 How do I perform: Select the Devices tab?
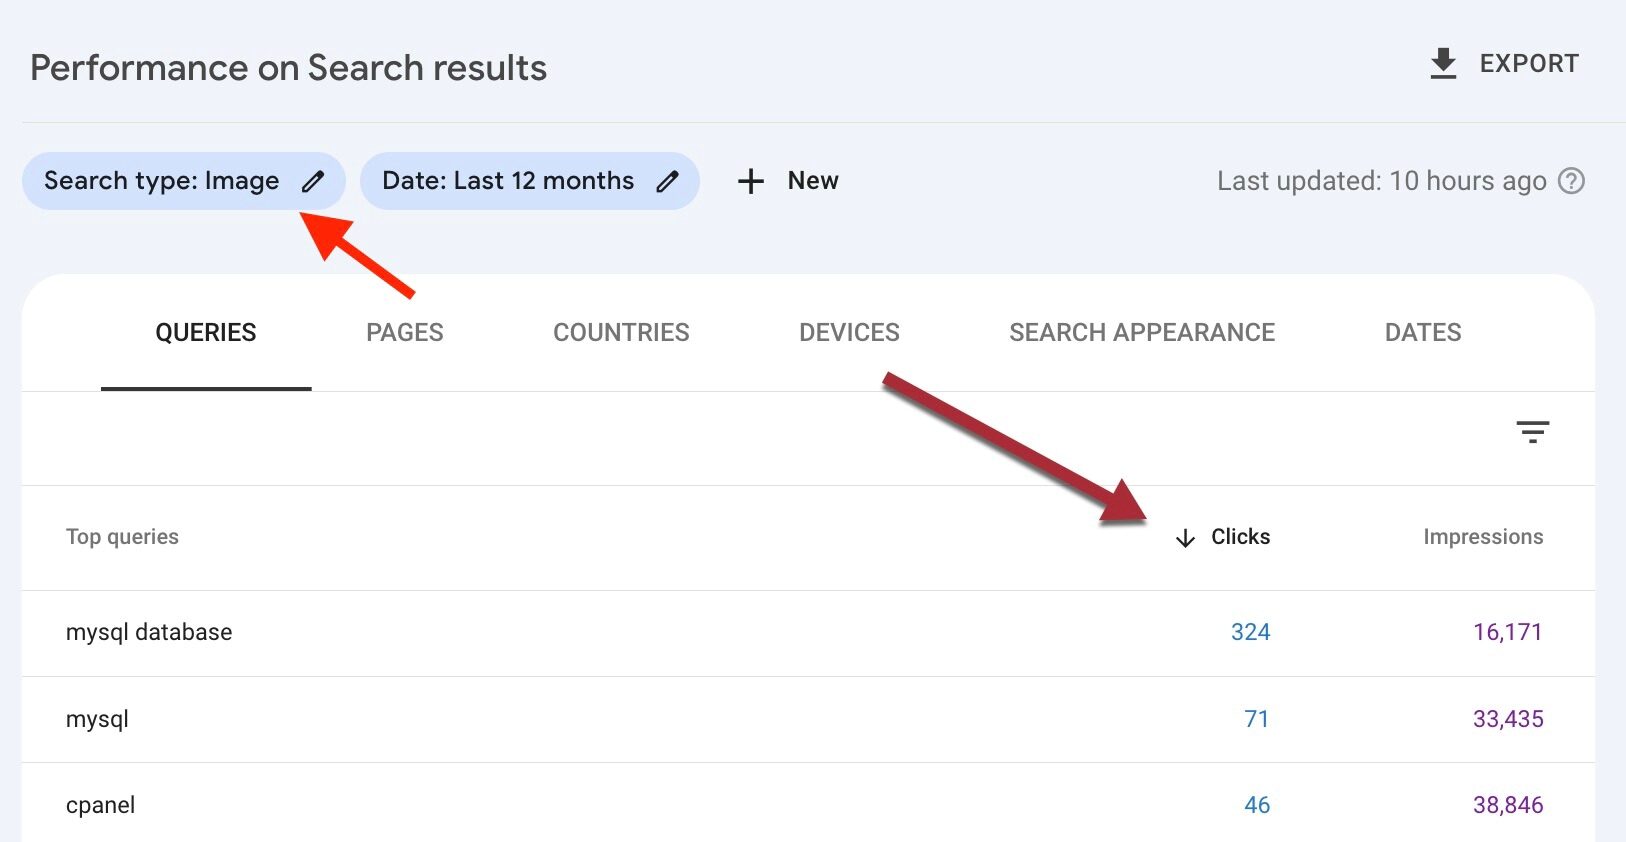(x=849, y=333)
